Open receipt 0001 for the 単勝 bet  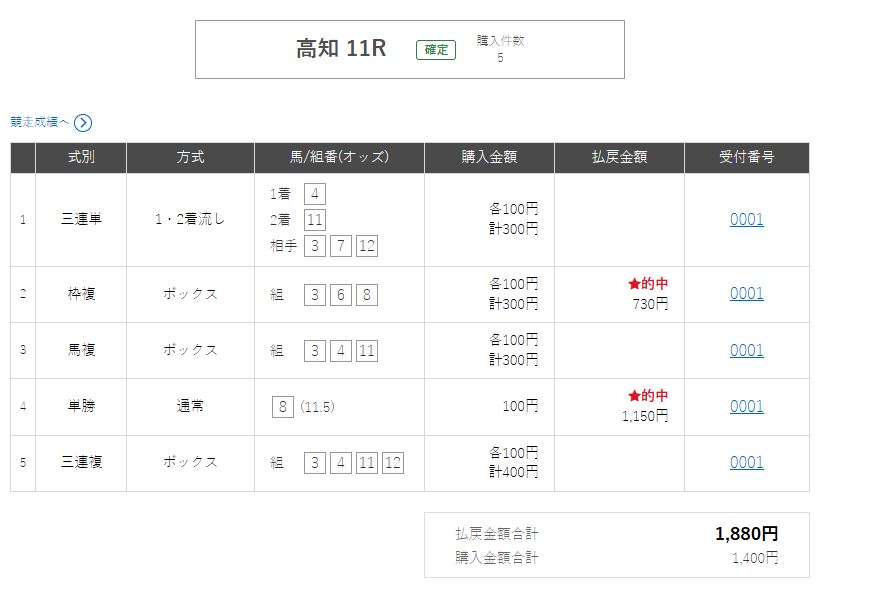(x=746, y=406)
